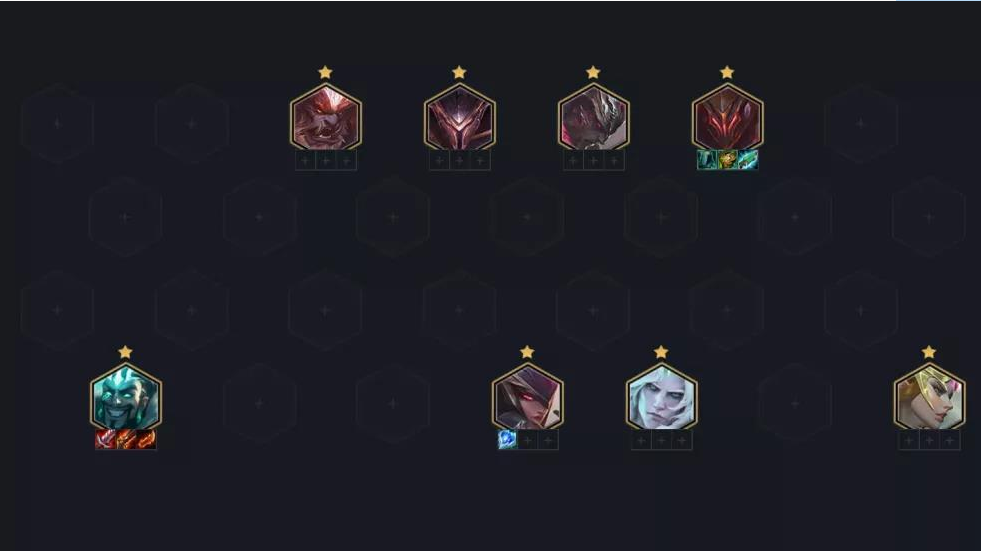Add an item to the pale white-haired champion's middle slot
This screenshot has height=551, width=981.
pyautogui.click(x=661, y=440)
